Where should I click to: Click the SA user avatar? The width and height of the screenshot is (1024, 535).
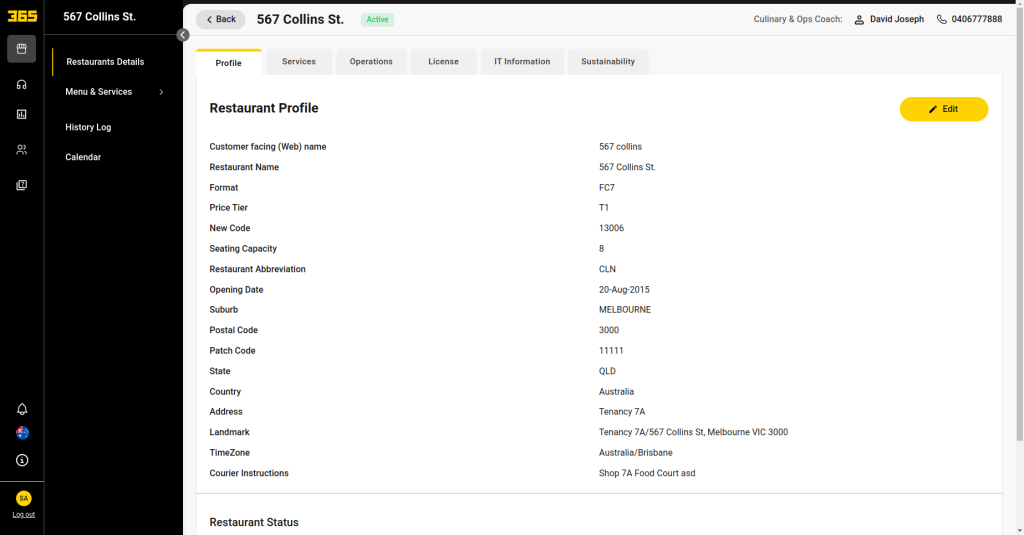click(x=24, y=498)
